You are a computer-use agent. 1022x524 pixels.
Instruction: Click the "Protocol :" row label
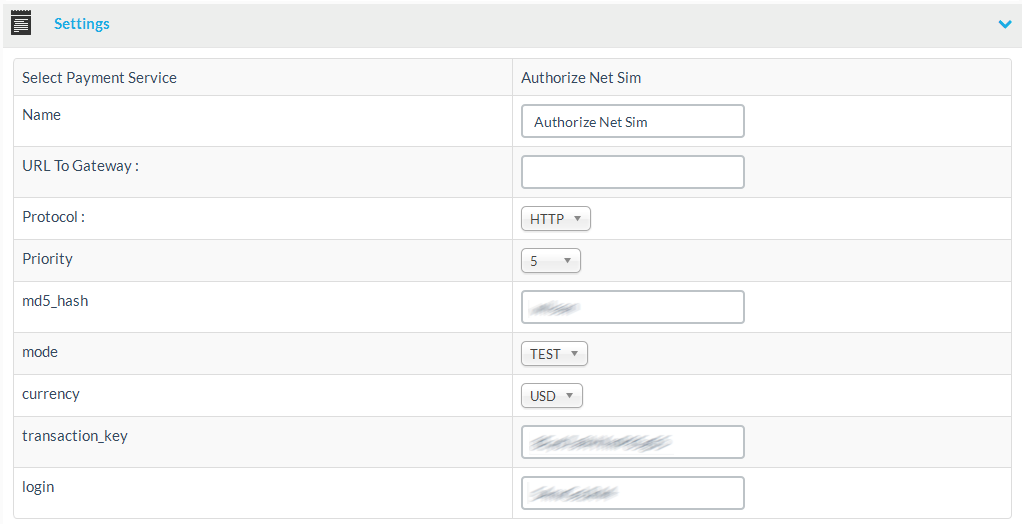53,216
